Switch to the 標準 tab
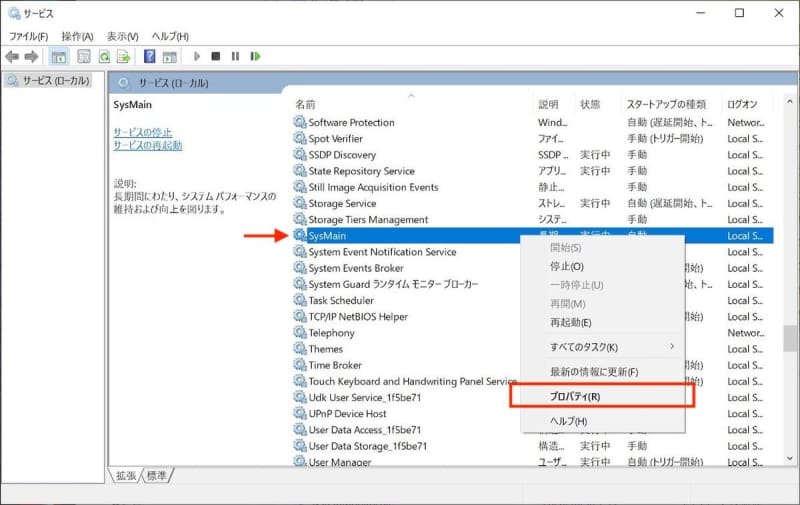Image resolution: width=800 pixels, height=505 pixels. point(157,475)
